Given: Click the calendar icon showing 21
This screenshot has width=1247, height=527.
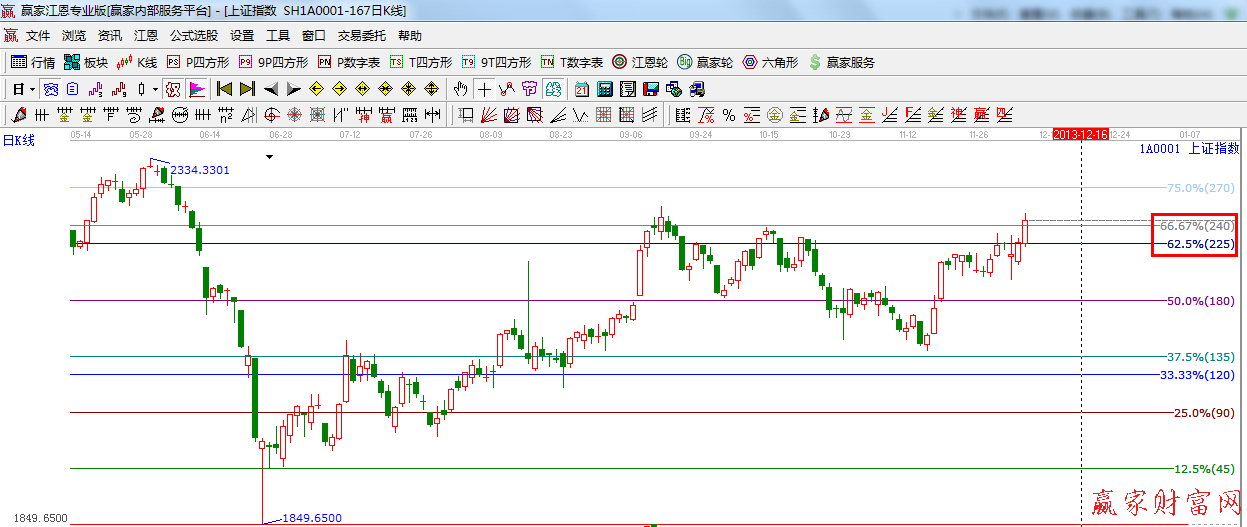Looking at the screenshot, I should tap(581, 89).
